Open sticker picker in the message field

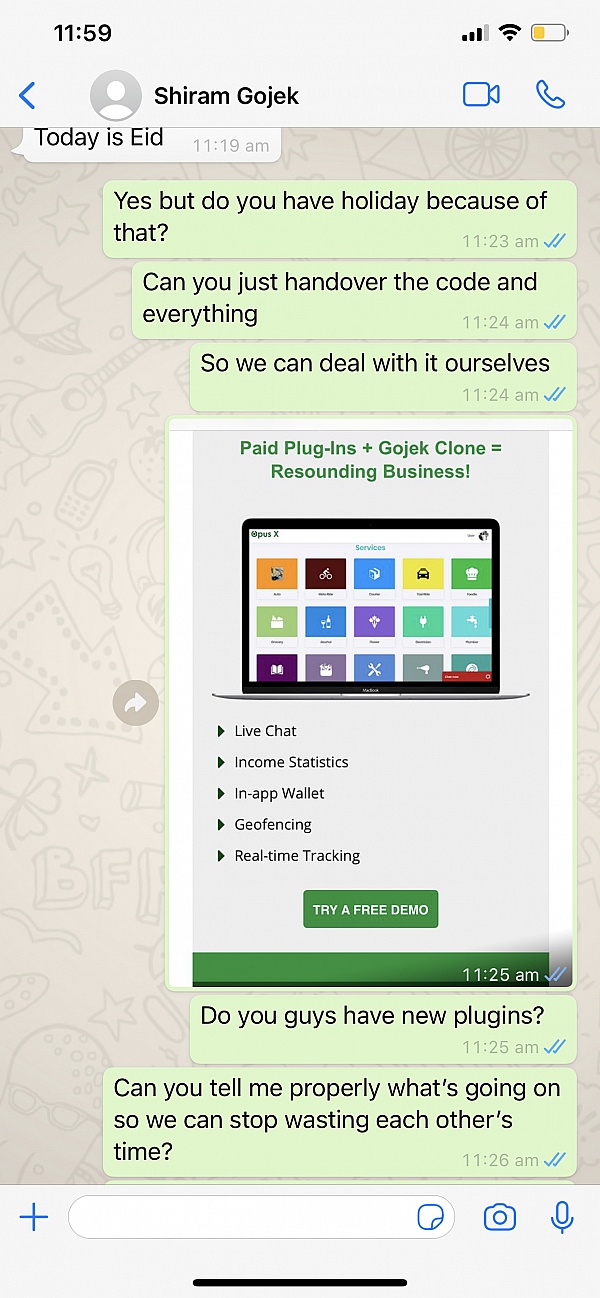430,1217
